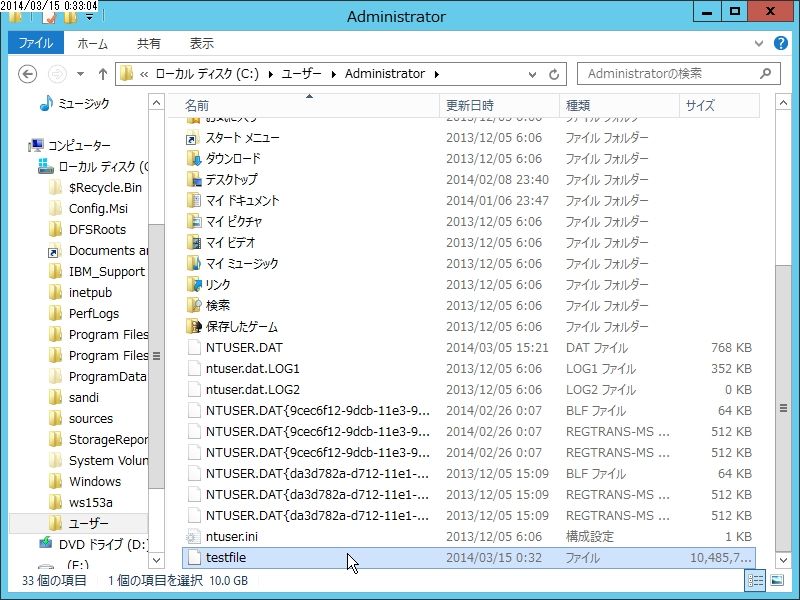Viewport: 800px width, 600px height.
Task: Sort by 種類 column header
Action: click(619, 106)
